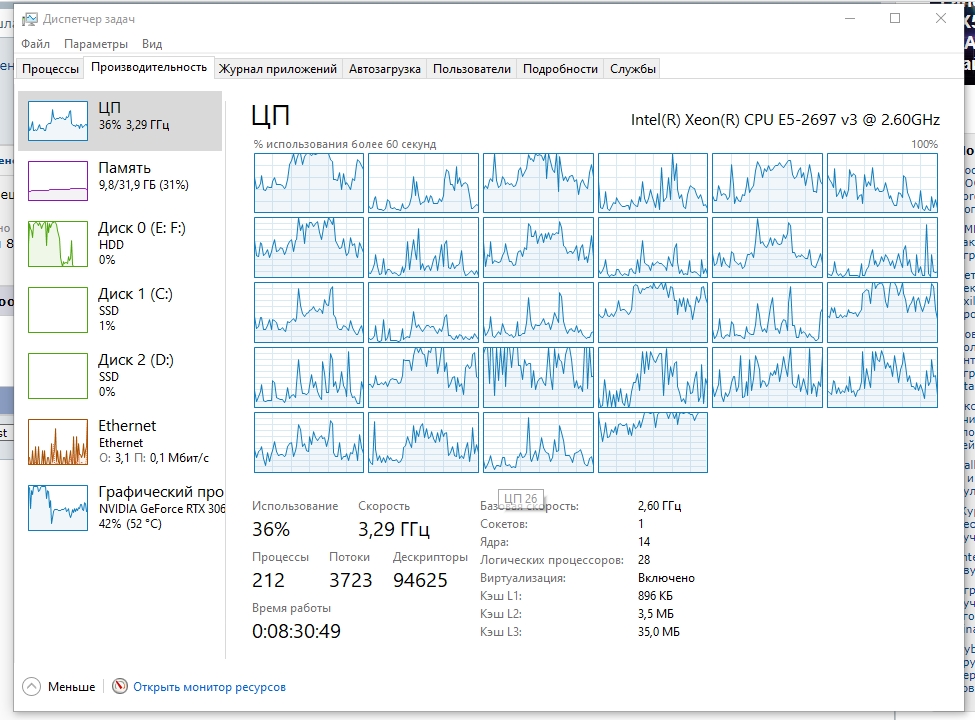975x720 pixels.
Task: Click the Ядра value 14
Action: (x=644, y=542)
